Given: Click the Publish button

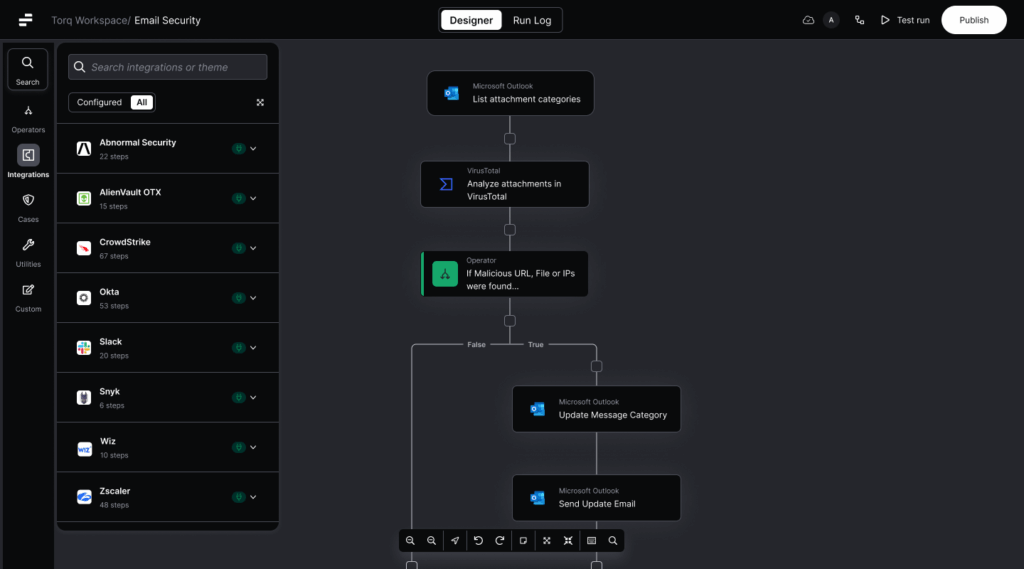Looking at the screenshot, I should coord(973,20).
